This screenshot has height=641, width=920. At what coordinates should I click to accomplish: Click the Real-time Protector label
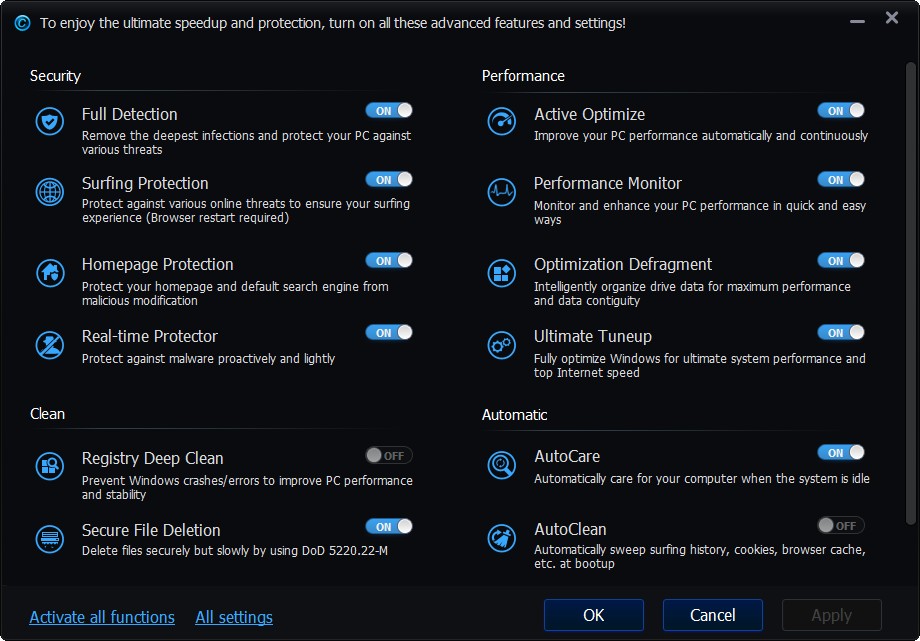pyautogui.click(x=150, y=336)
